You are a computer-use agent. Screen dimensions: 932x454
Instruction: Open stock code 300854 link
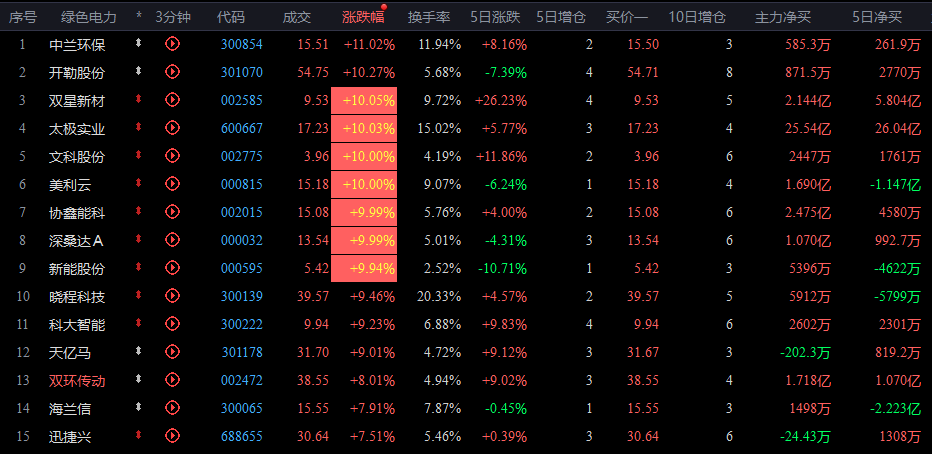click(241, 44)
